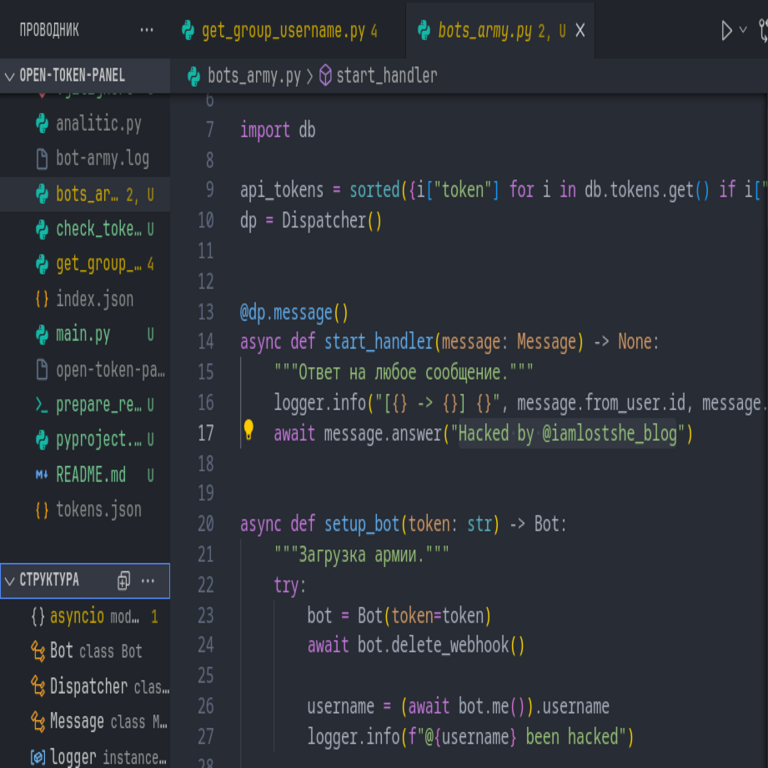Click the asyncio module braces icon in outline
This screenshot has width=768, height=768.
point(38,617)
